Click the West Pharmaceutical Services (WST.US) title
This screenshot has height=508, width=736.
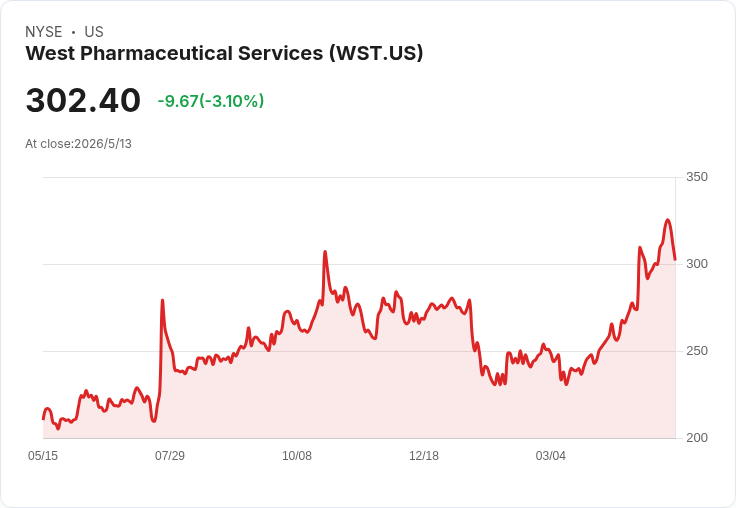coord(224,53)
